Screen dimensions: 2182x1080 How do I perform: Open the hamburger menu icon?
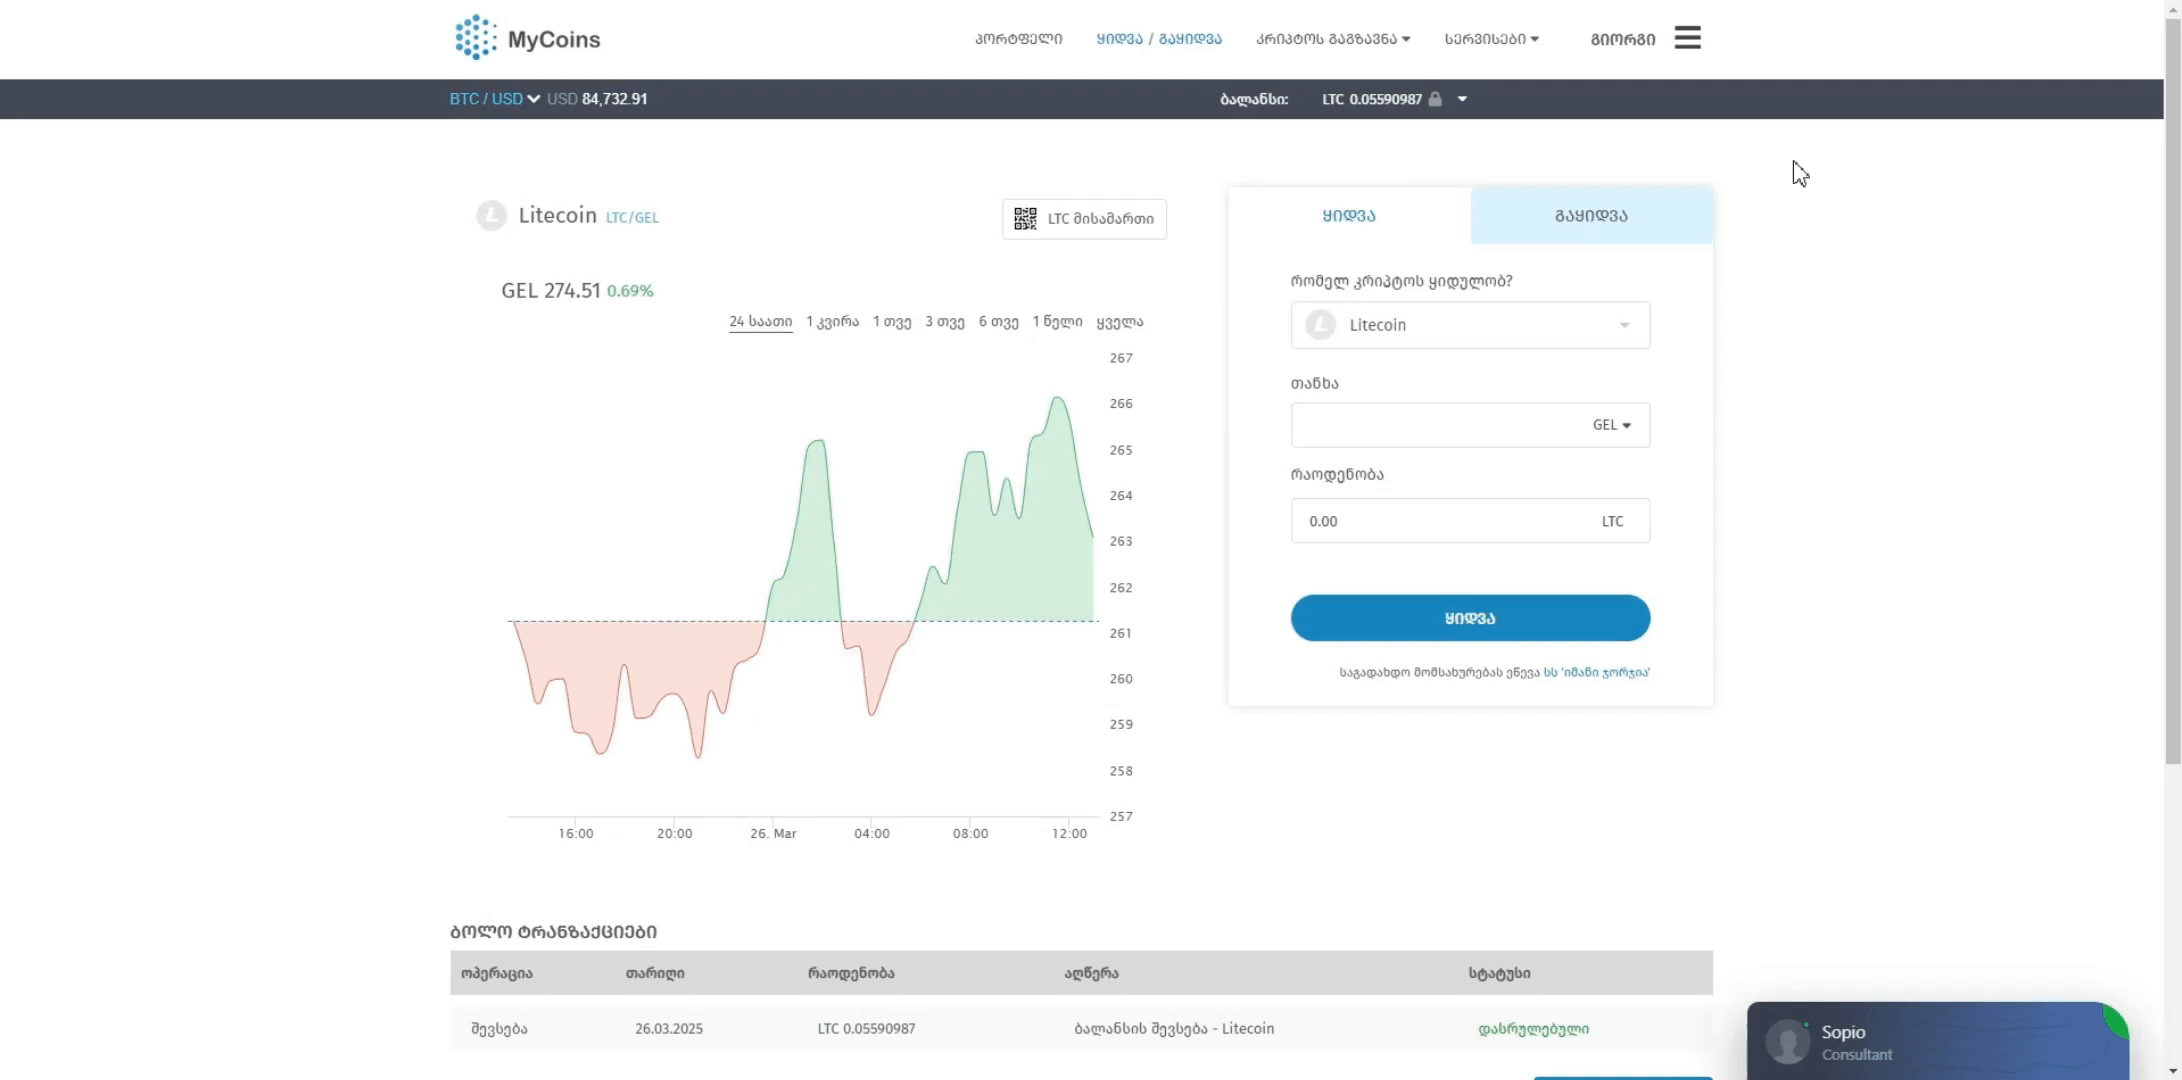[1687, 38]
